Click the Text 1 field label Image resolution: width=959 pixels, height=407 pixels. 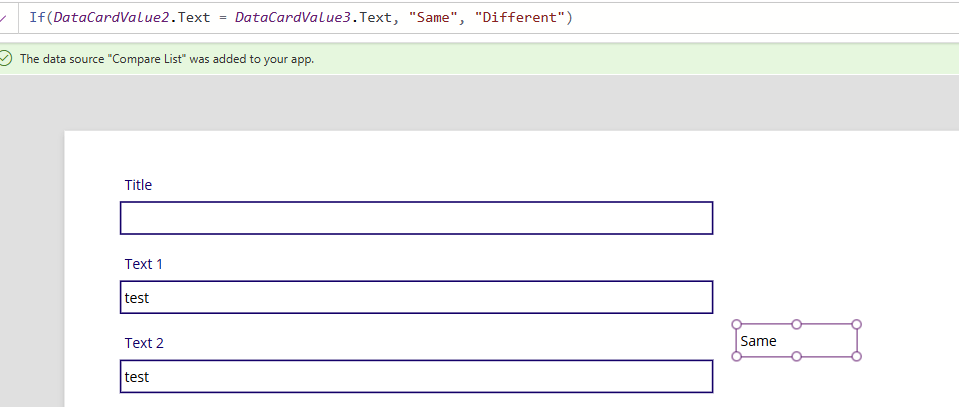point(144,264)
